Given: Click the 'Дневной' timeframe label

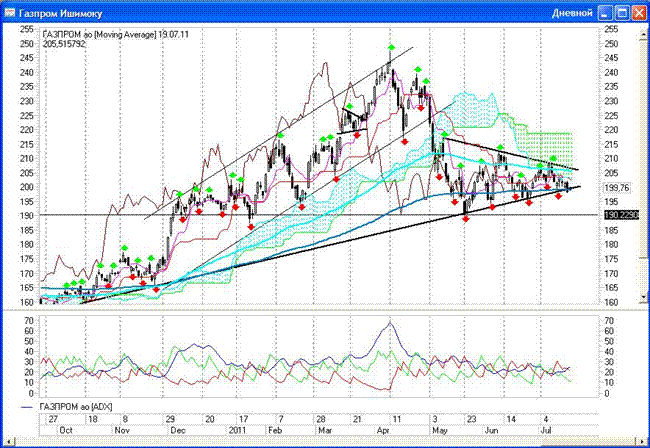Looking at the screenshot, I should click(x=572, y=13).
